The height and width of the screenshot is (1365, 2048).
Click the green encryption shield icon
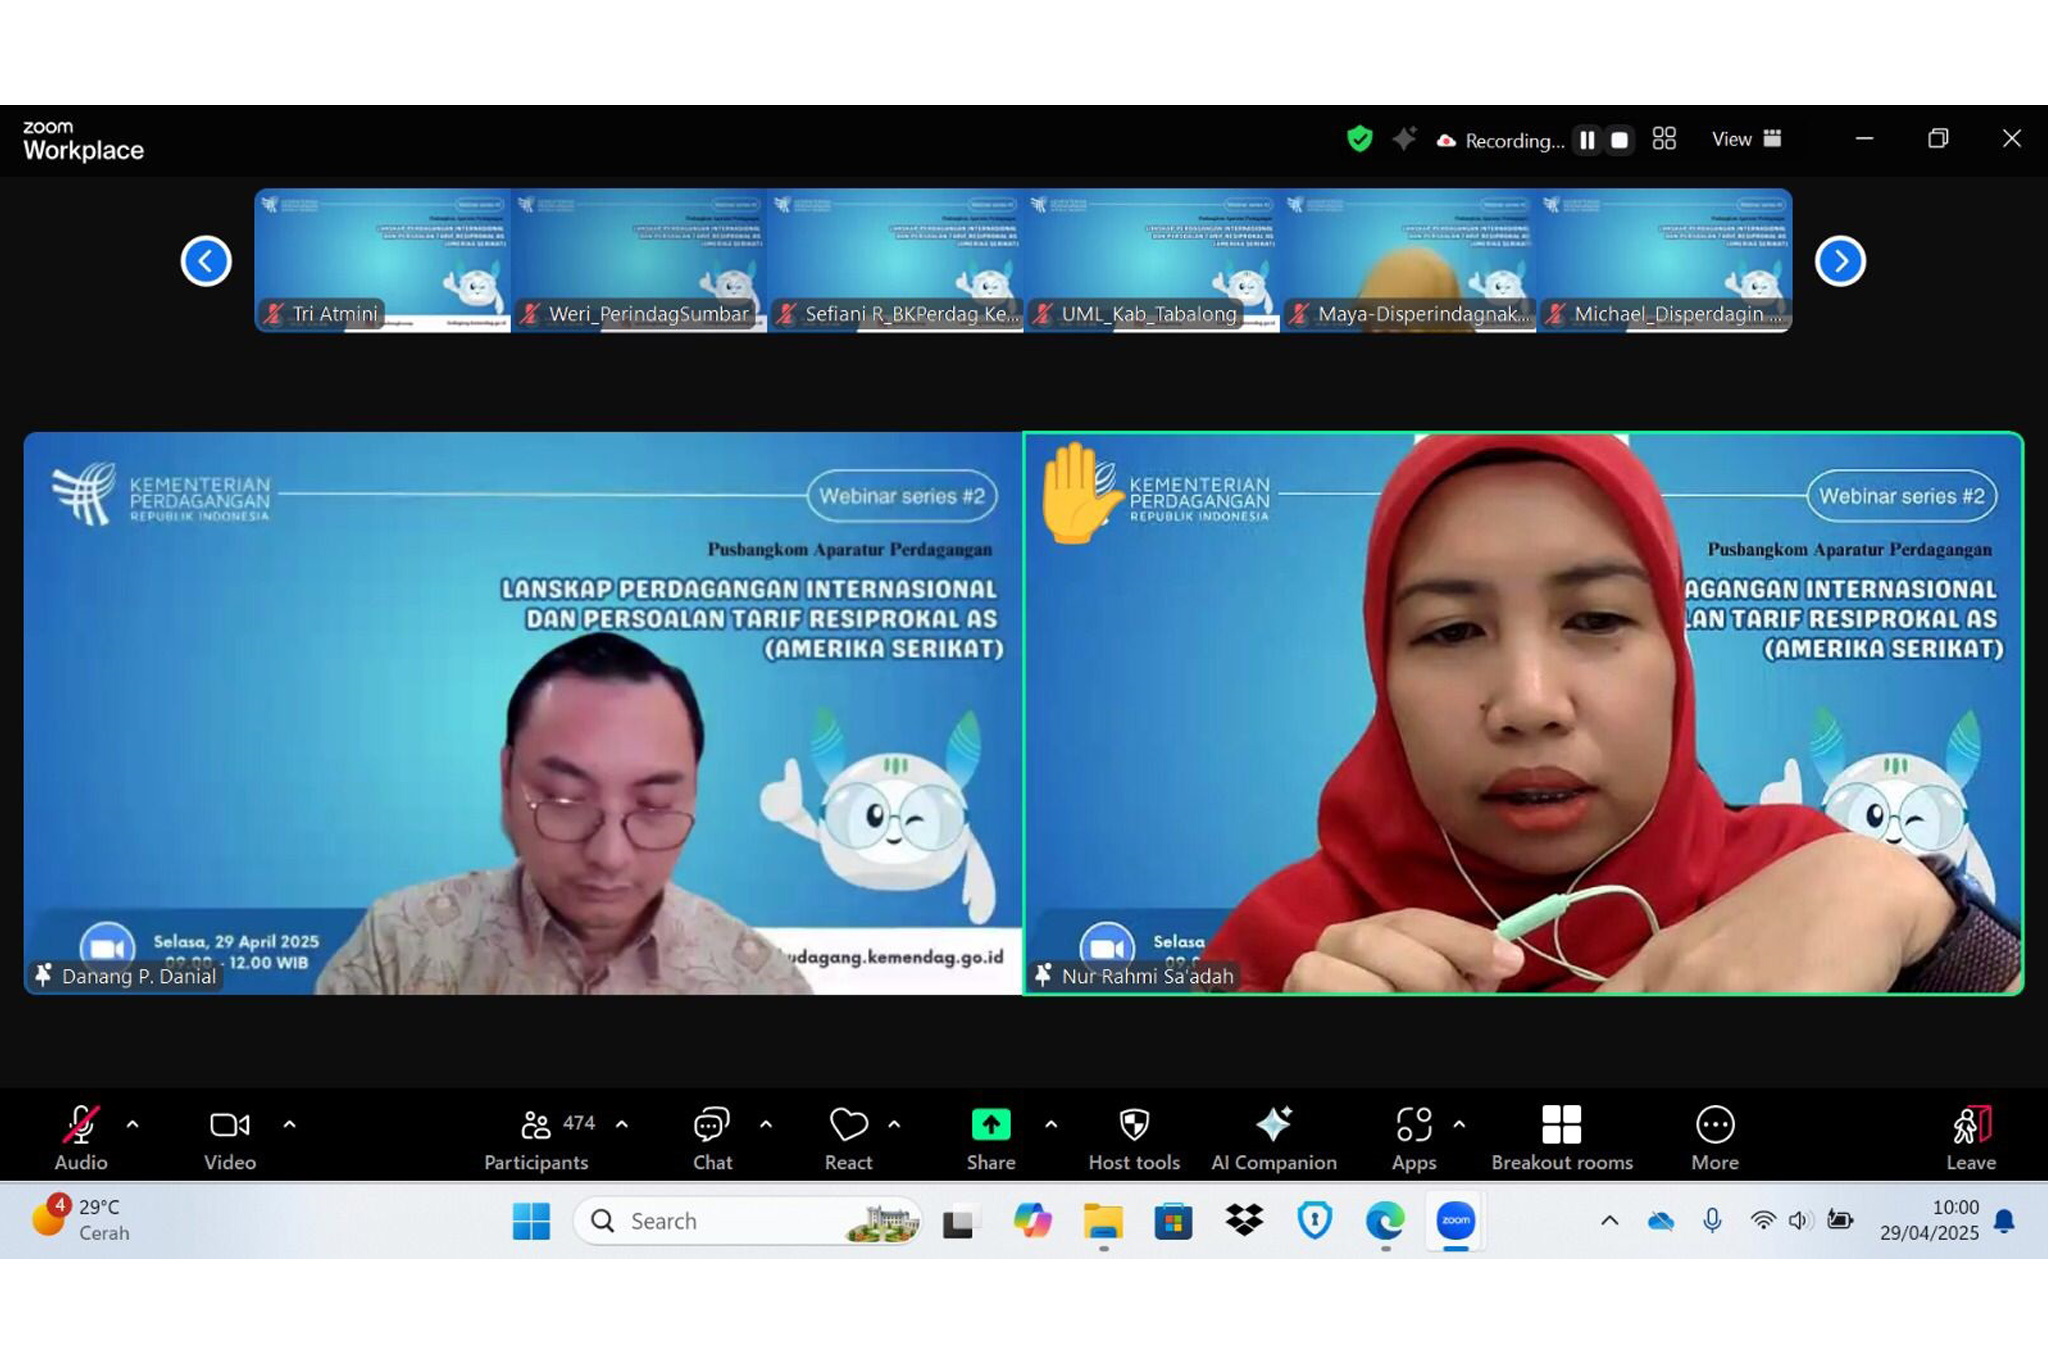pyautogui.click(x=1359, y=139)
